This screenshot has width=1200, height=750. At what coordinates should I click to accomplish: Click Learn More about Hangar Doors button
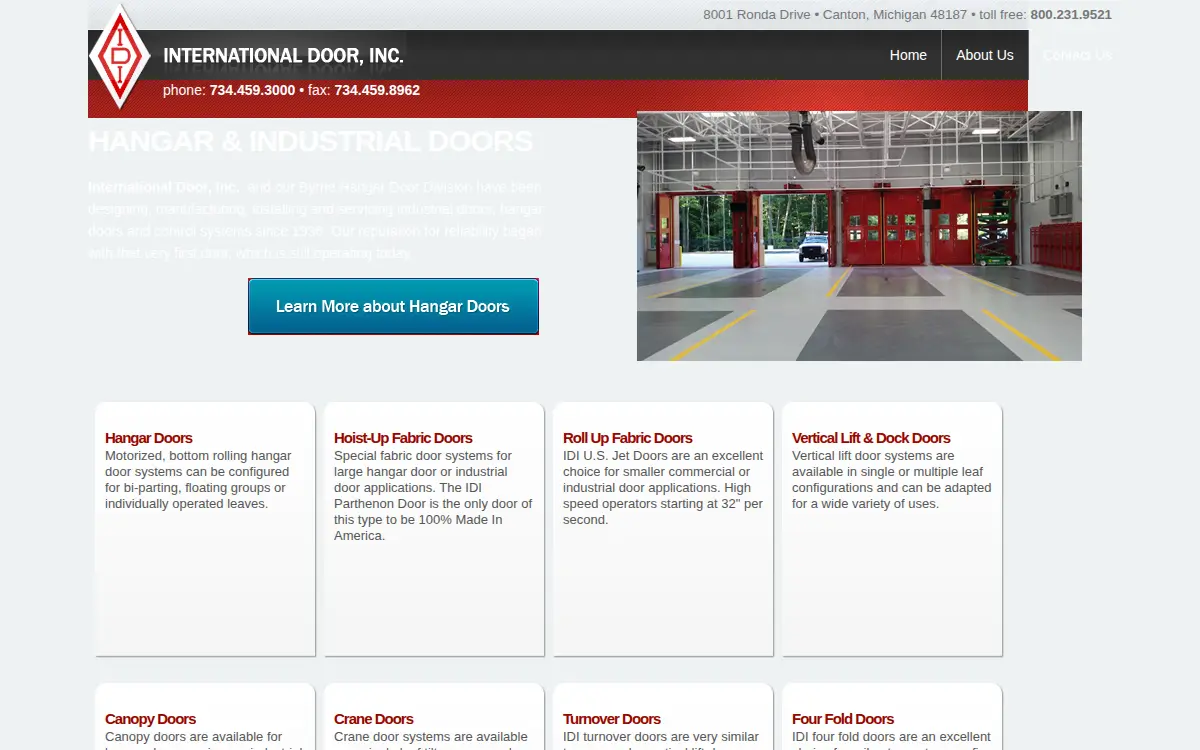[x=393, y=306]
